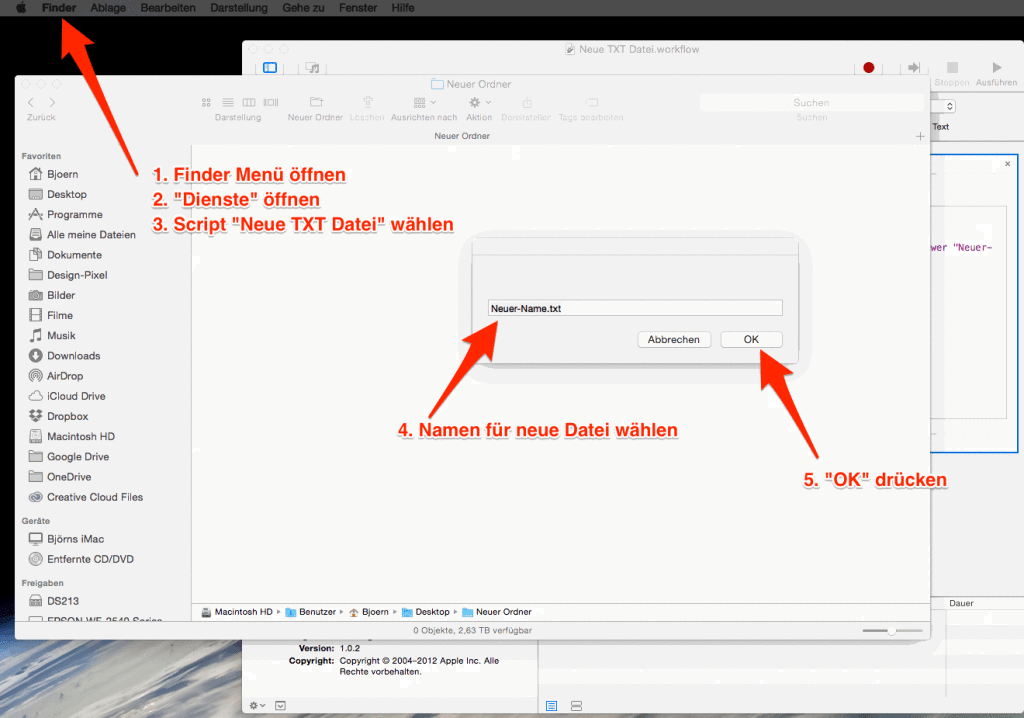Image resolution: width=1024 pixels, height=718 pixels.
Task: Click Neuer Ordner toolbar icon
Action: 316,102
